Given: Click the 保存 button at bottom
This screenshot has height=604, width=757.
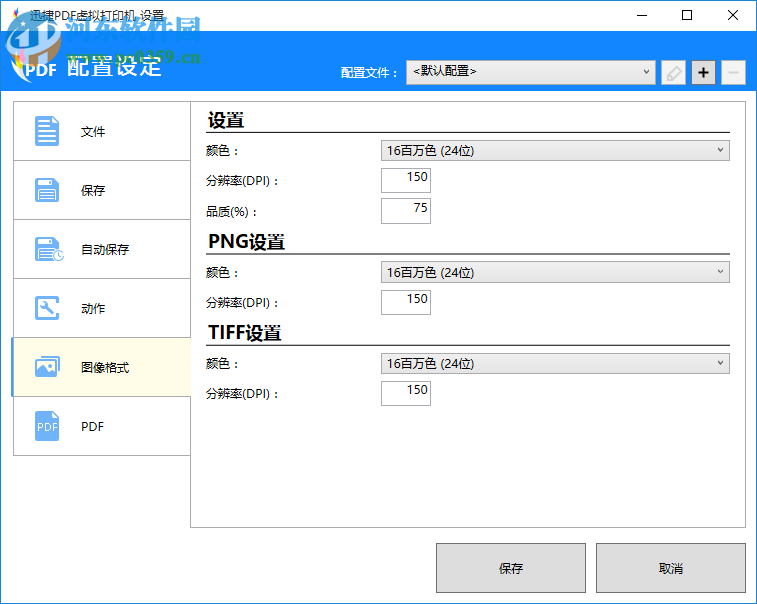Looking at the screenshot, I should click(511, 568).
